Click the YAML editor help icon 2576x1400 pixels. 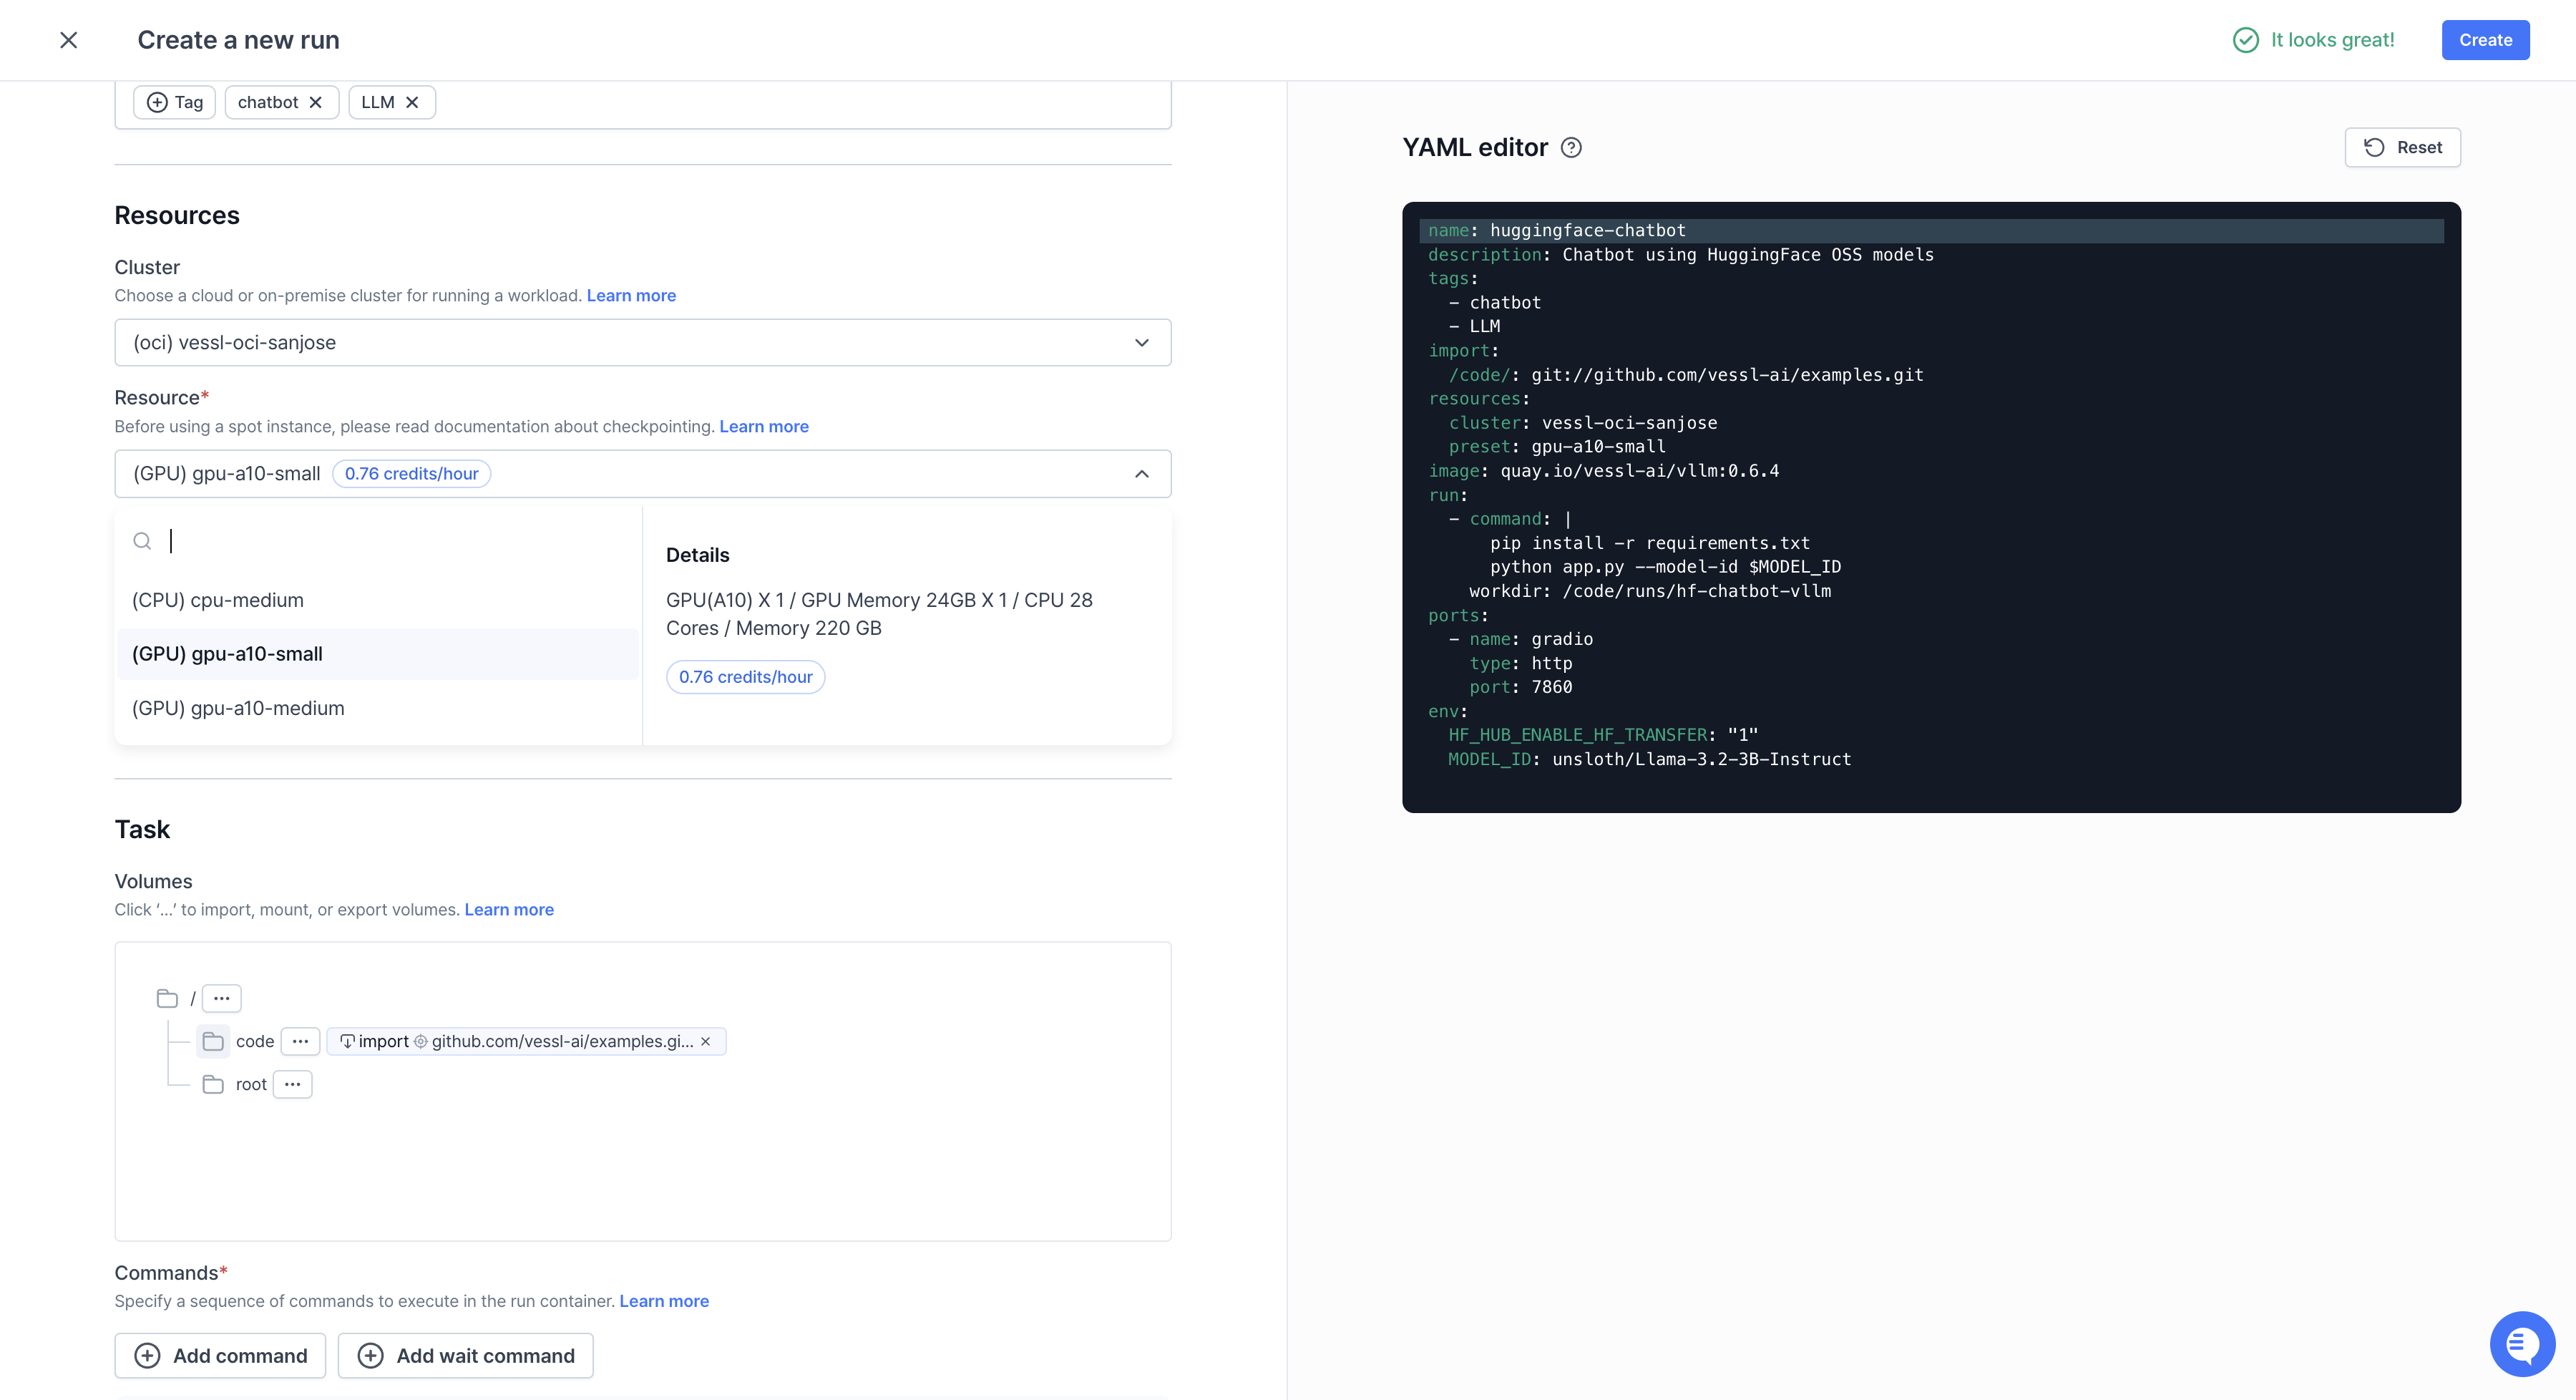(x=1571, y=148)
